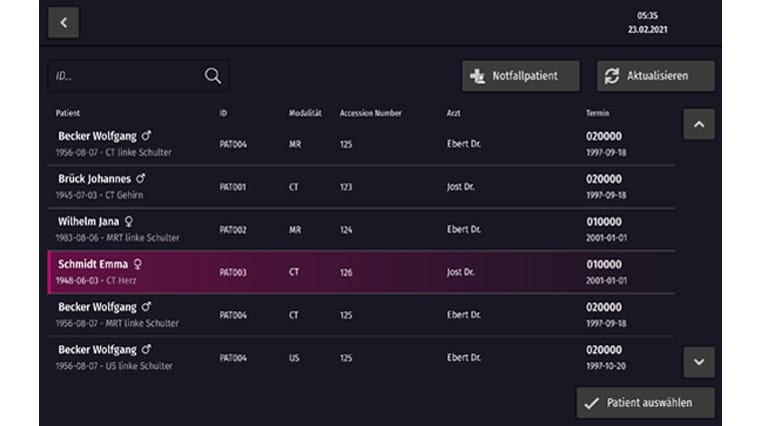
Task: Confirm with Patient auswählen button
Action: tap(646, 402)
